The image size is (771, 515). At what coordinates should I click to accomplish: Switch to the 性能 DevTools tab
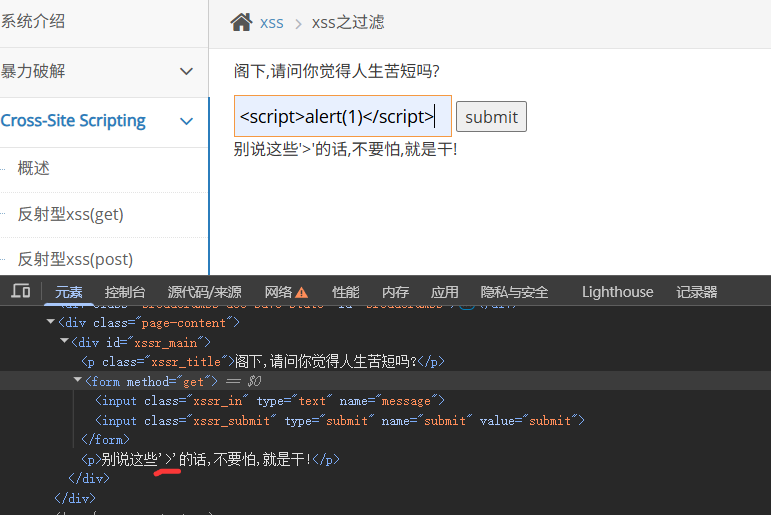[346, 292]
